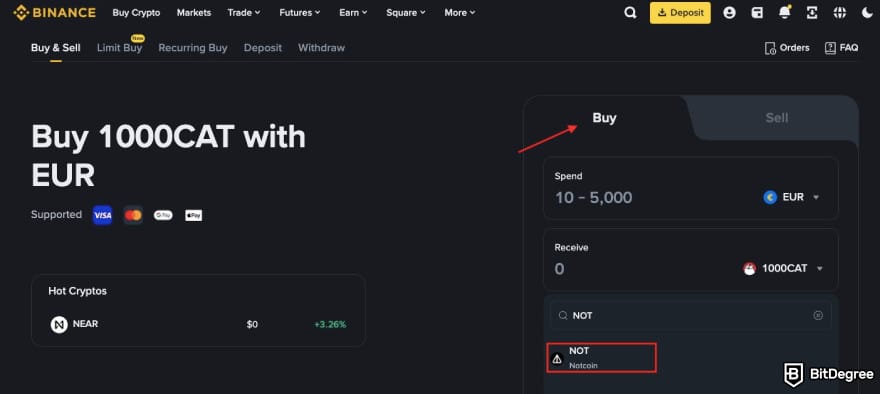Select the NOT Notcoin result
880x394 pixels.
[602, 358]
